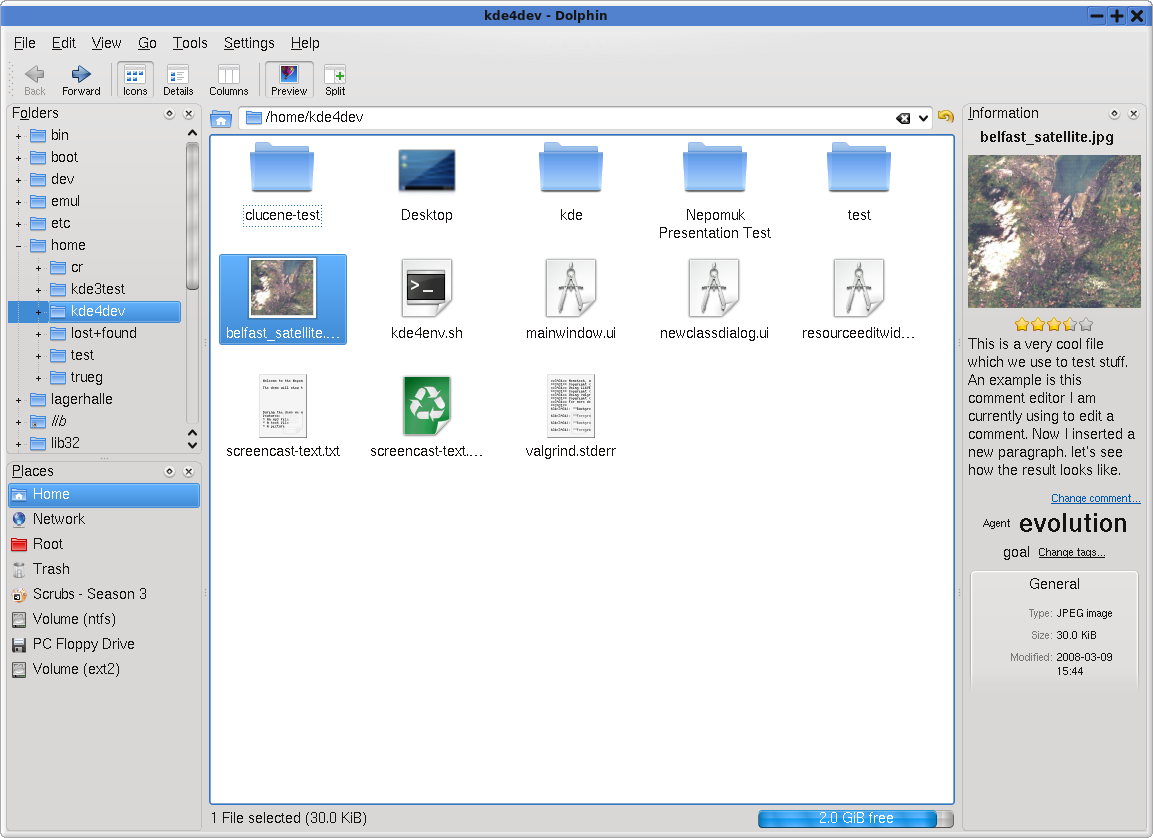Expand the lagerhalle folder in tree

(x=18, y=400)
